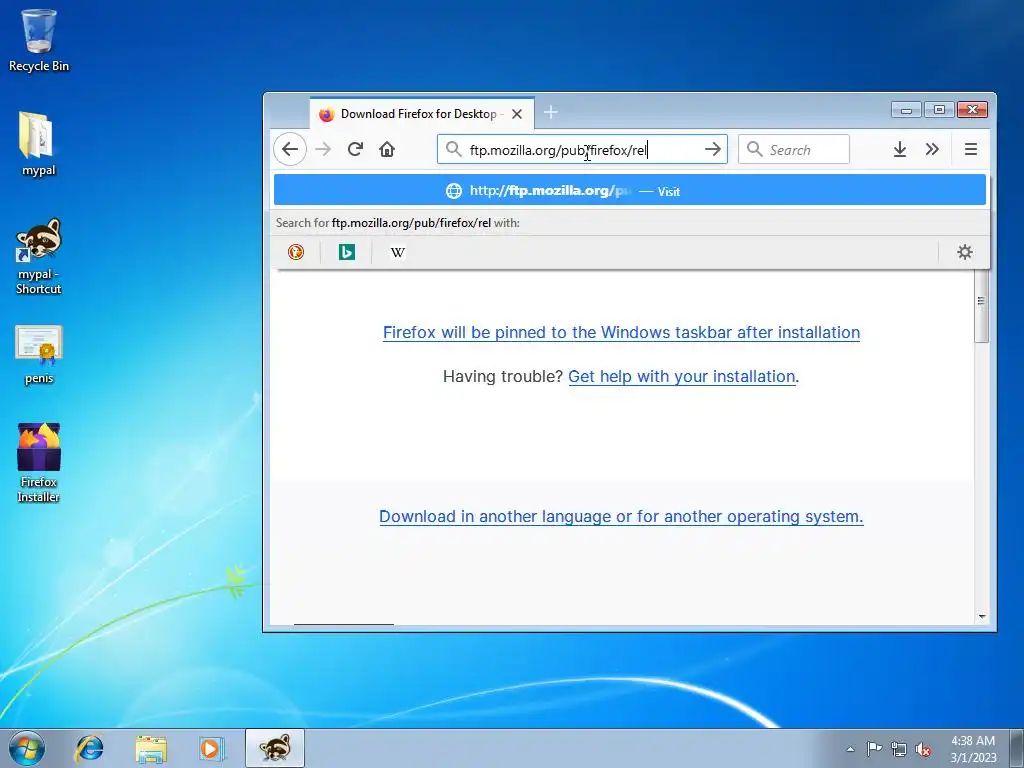
Task: Maximize the browser window
Action: point(939,110)
